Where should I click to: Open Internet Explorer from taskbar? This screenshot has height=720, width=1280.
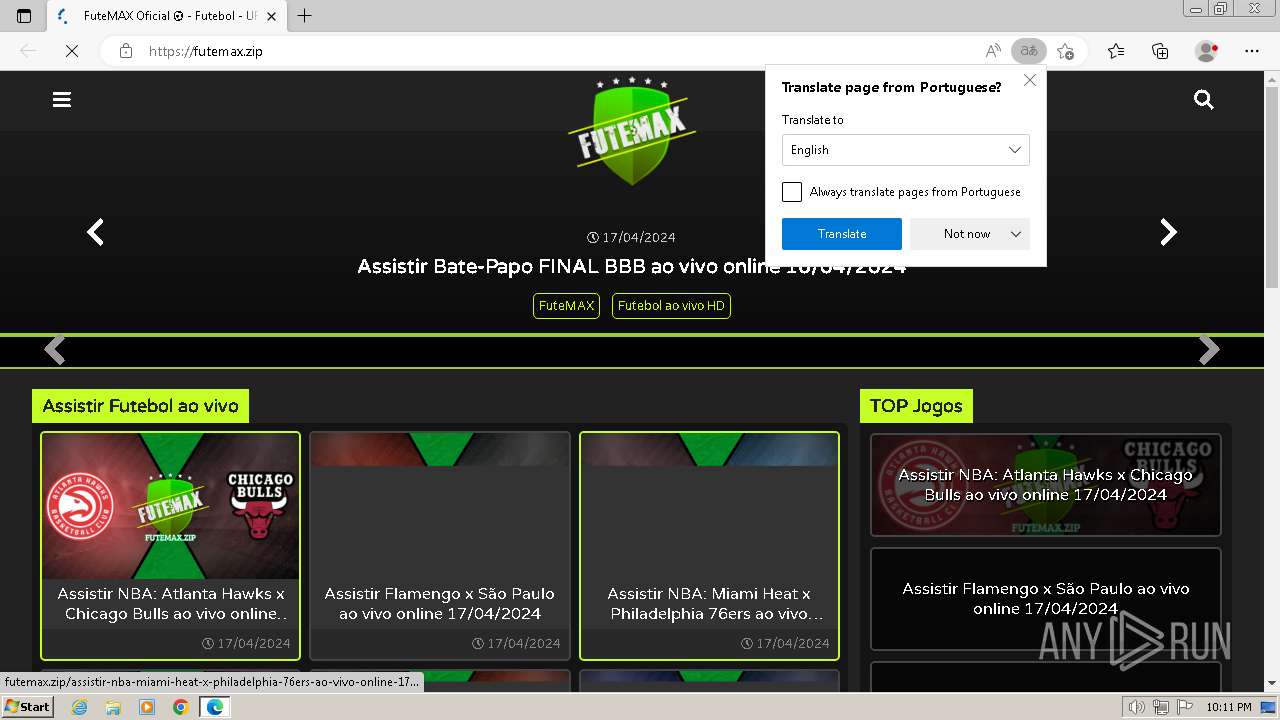tap(79, 707)
